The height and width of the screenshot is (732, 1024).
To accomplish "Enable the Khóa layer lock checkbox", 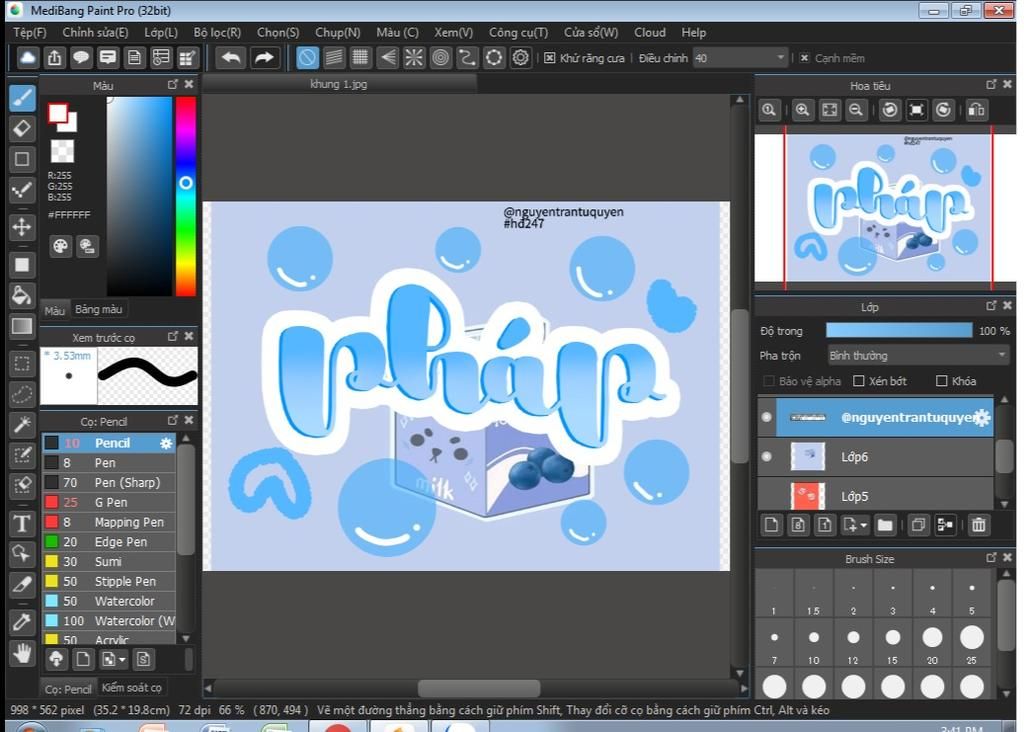I will coord(941,381).
